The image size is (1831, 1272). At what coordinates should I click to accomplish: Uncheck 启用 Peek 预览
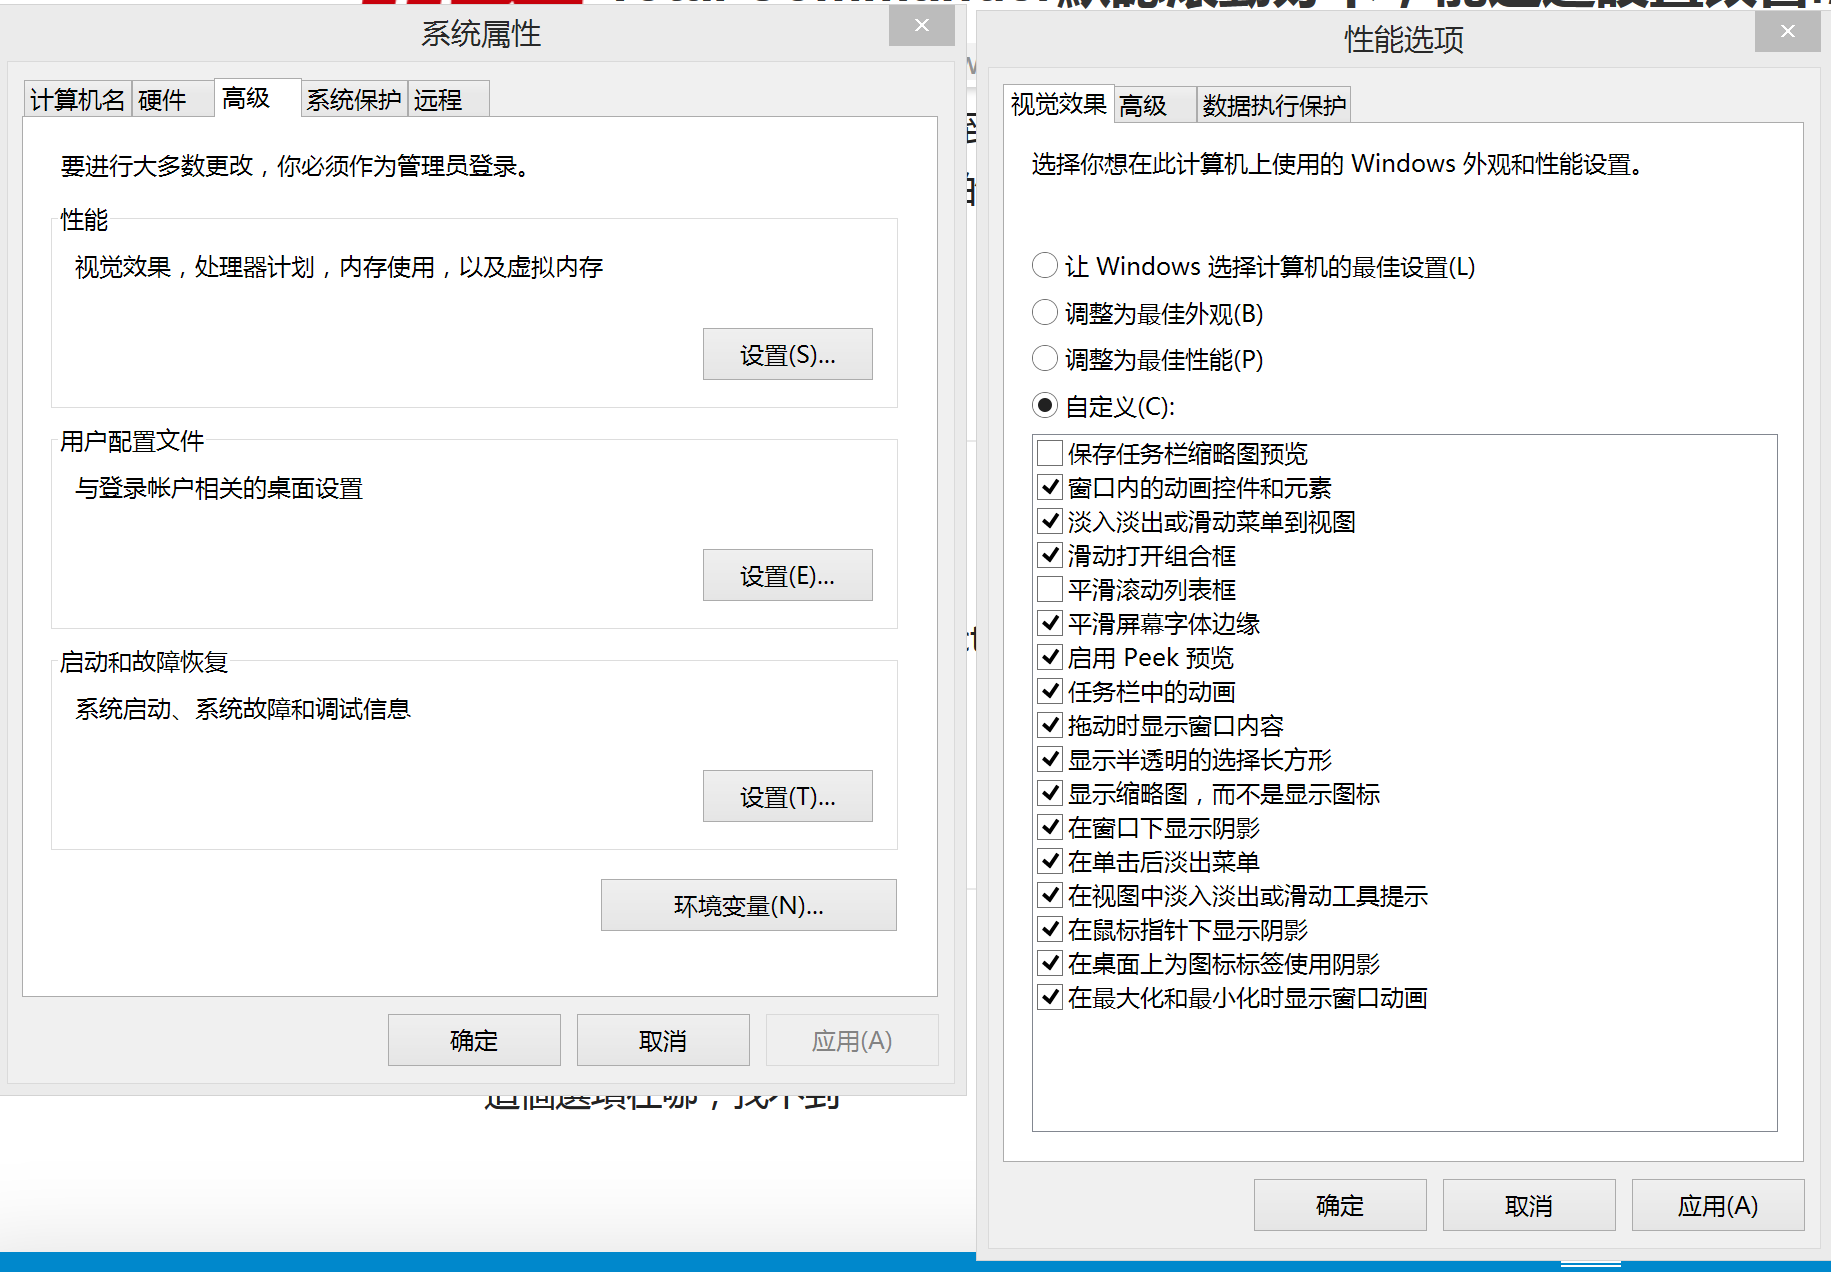tap(1050, 658)
